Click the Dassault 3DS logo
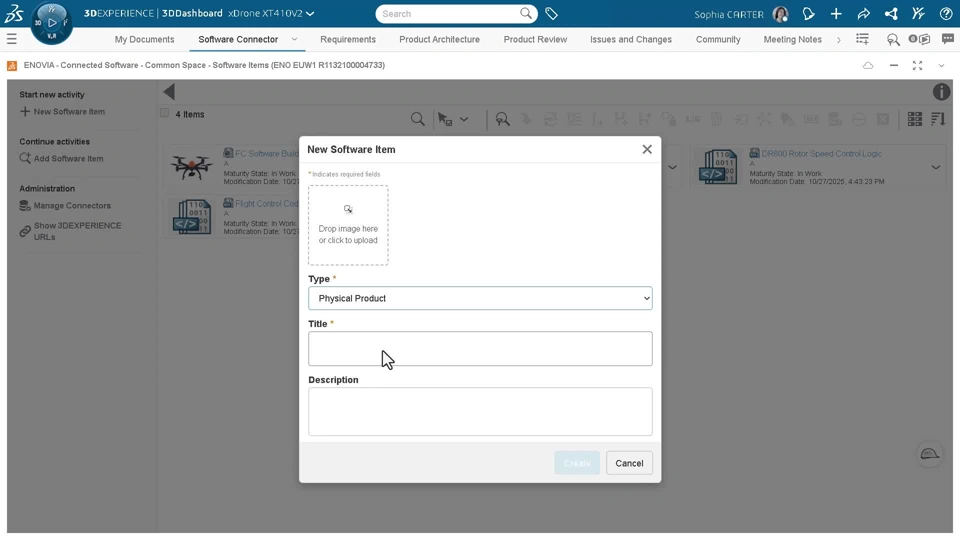Screen dimensions: 960x540 point(14,13)
